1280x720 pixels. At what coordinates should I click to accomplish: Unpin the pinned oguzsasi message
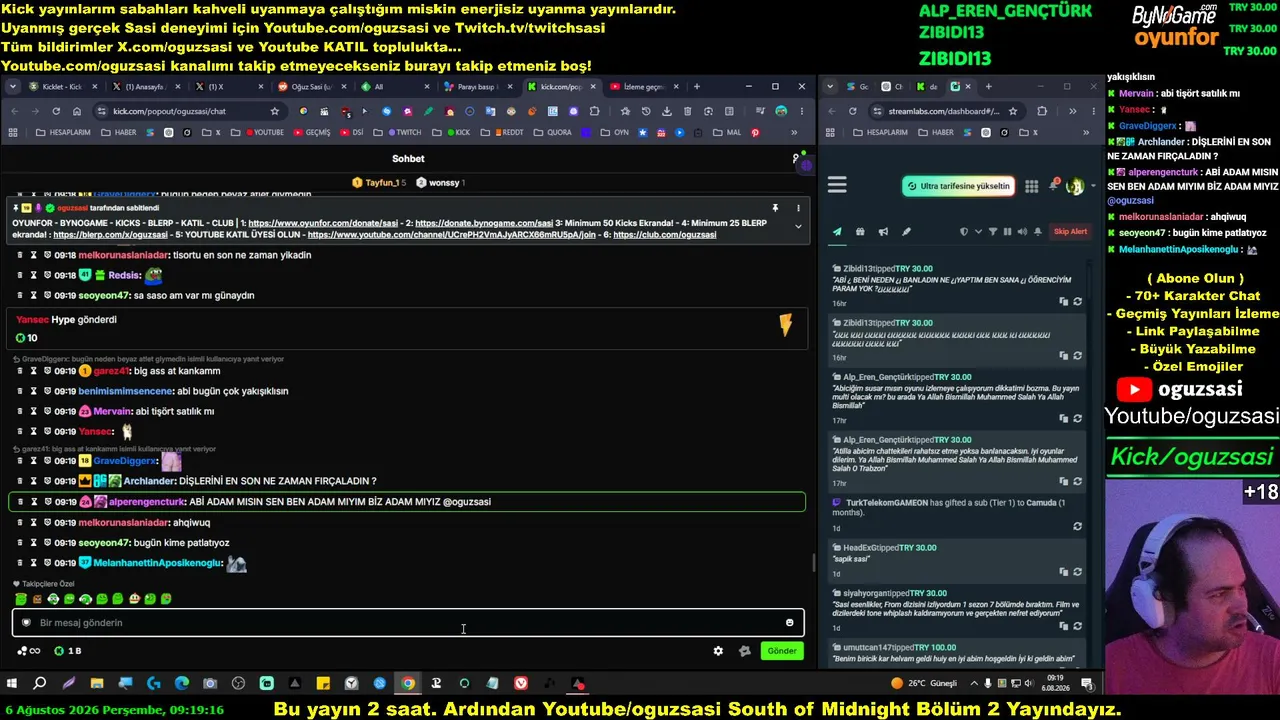pyautogui.click(x=775, y=208)
